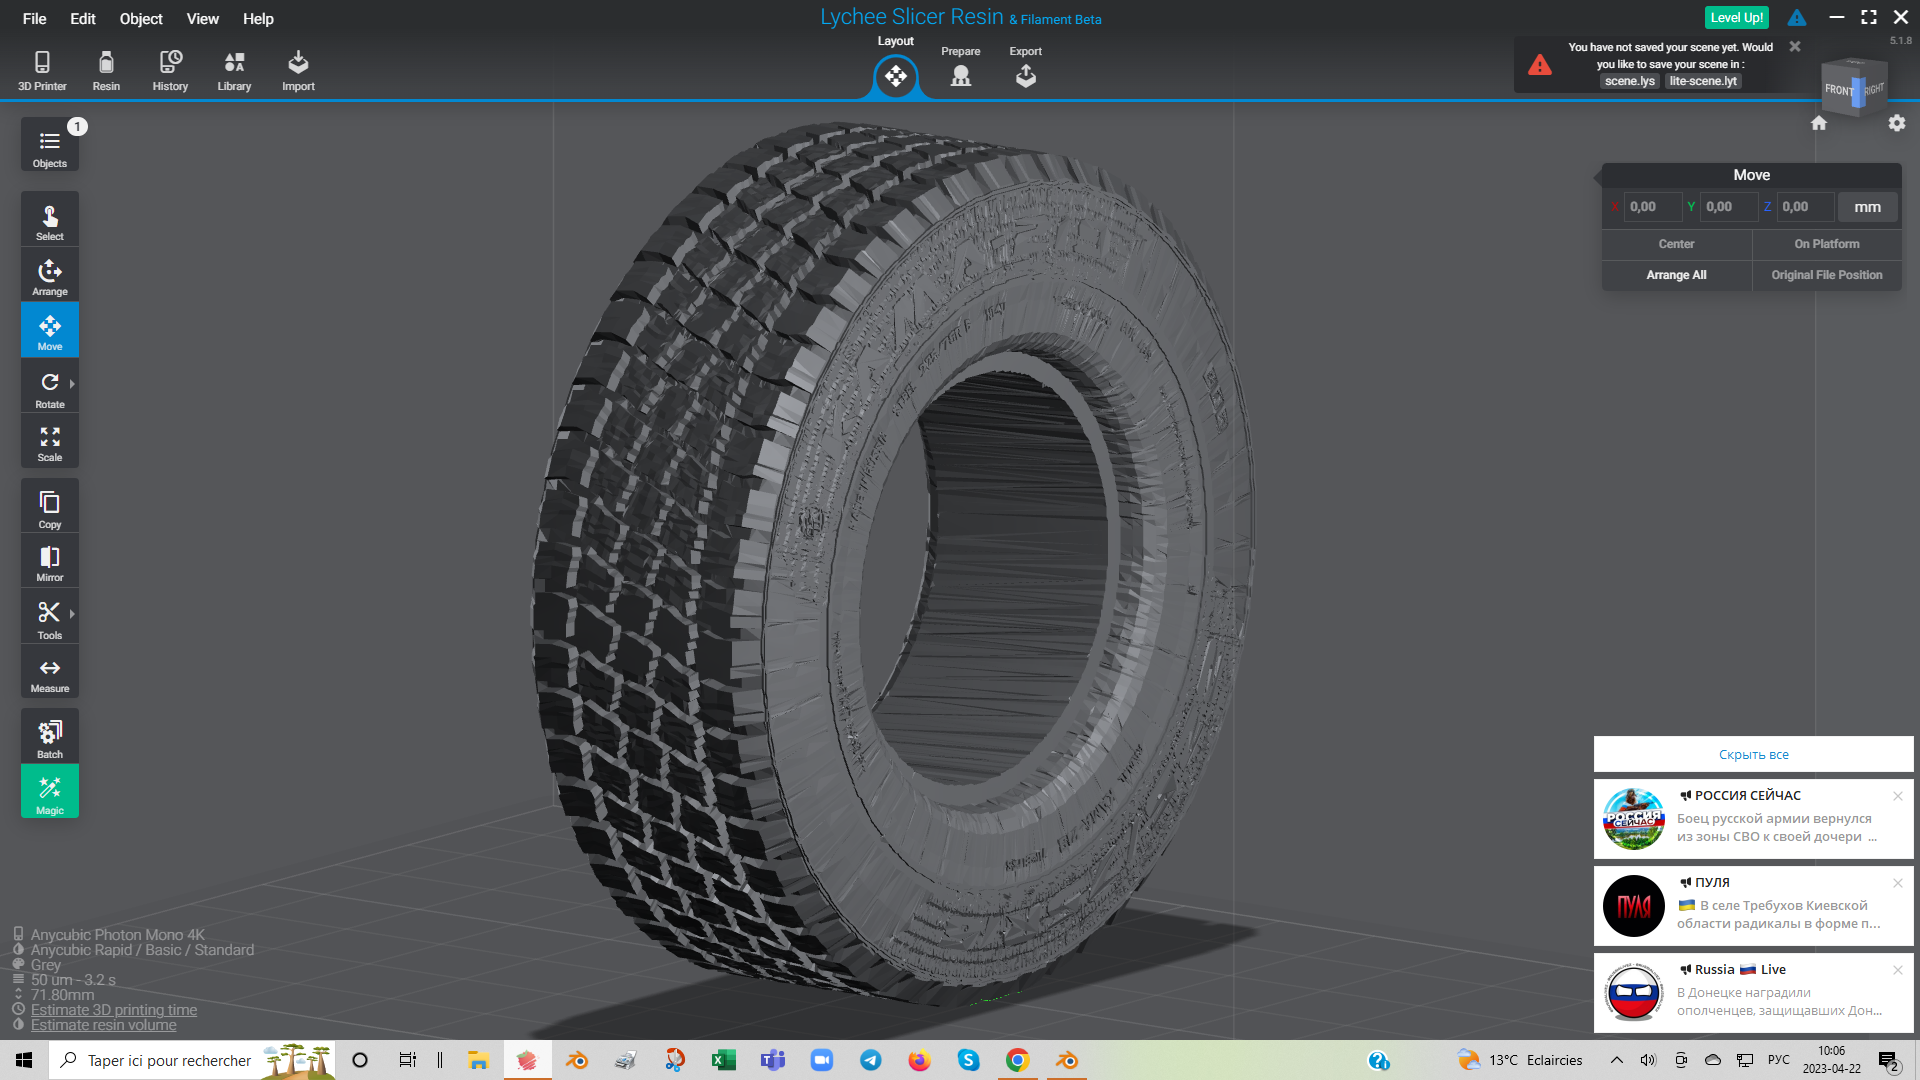The image size is (1920, 1080).
Task: Toggle the mm unit button
Action: tap(1867, 207)
